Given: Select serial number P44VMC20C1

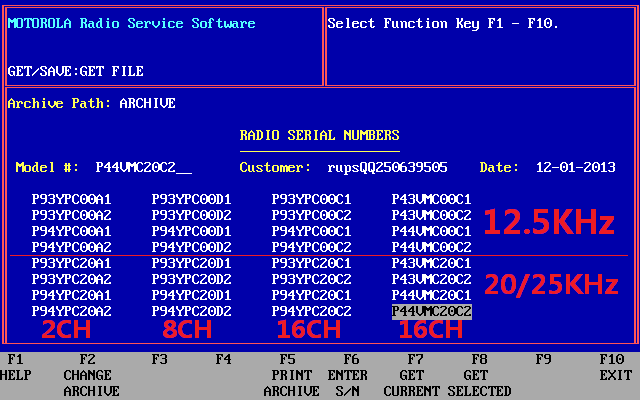Looking at the screenshot, I should pyautogui.click(x=431, y=295).
